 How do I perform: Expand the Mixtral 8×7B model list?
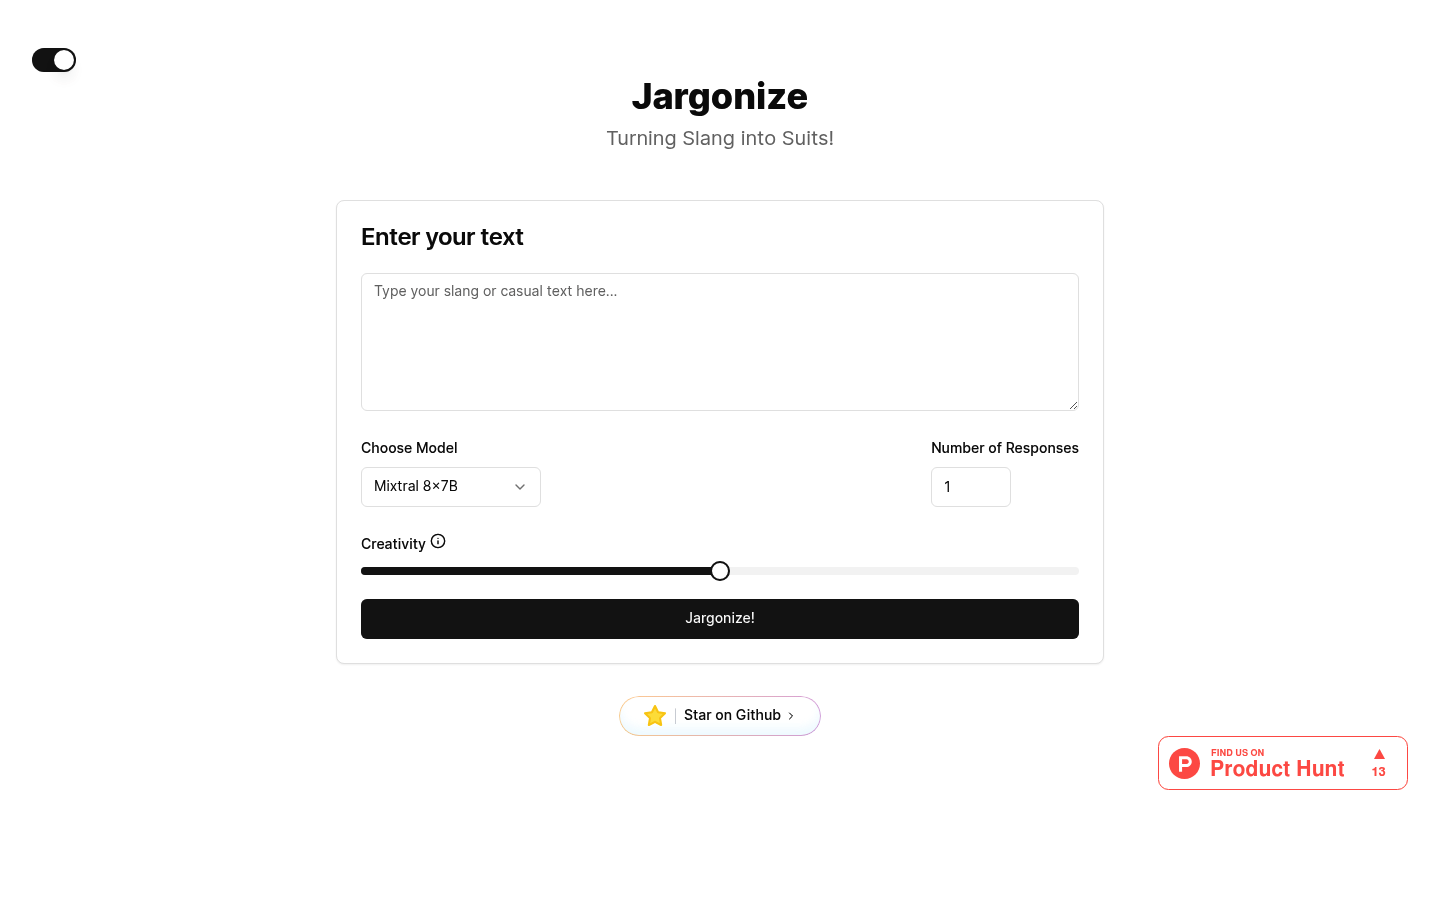coord(450,487)
